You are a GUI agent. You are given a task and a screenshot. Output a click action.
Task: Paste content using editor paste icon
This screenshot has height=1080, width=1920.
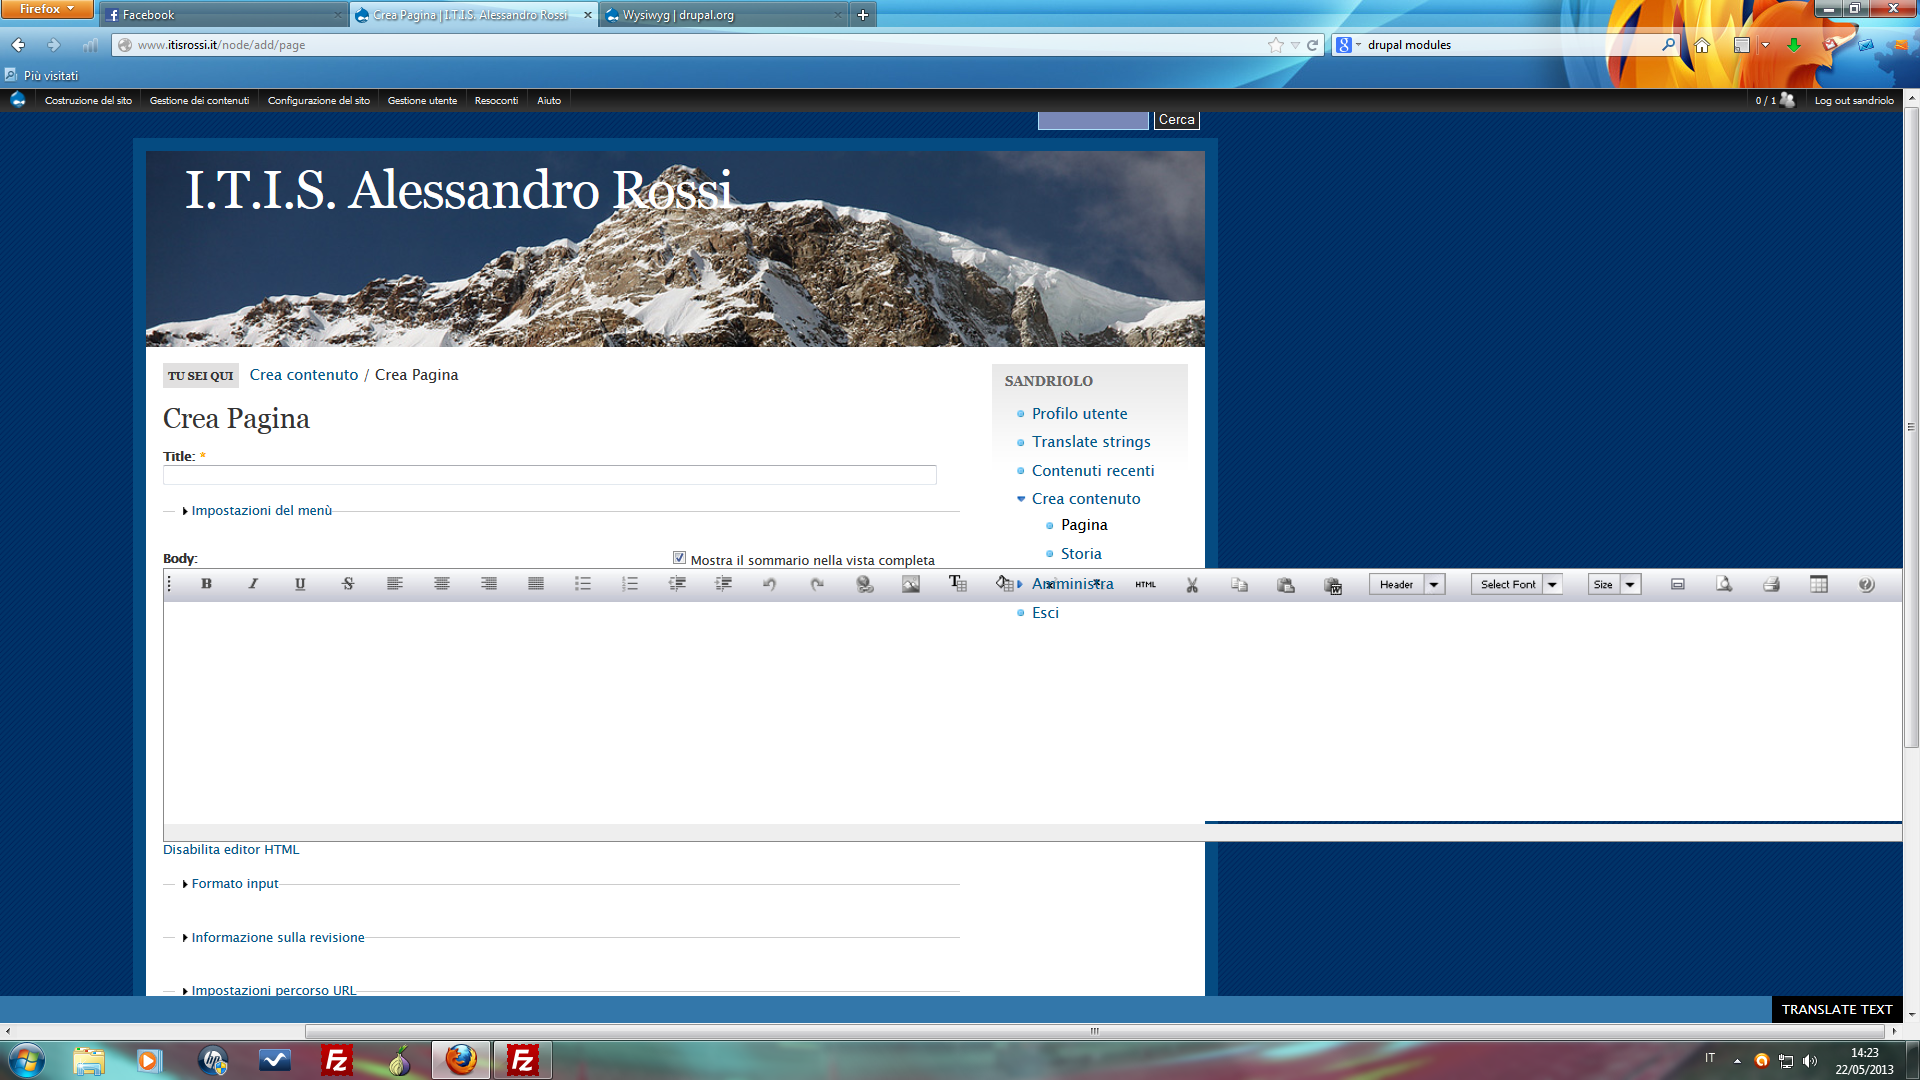click(1286, 584)
